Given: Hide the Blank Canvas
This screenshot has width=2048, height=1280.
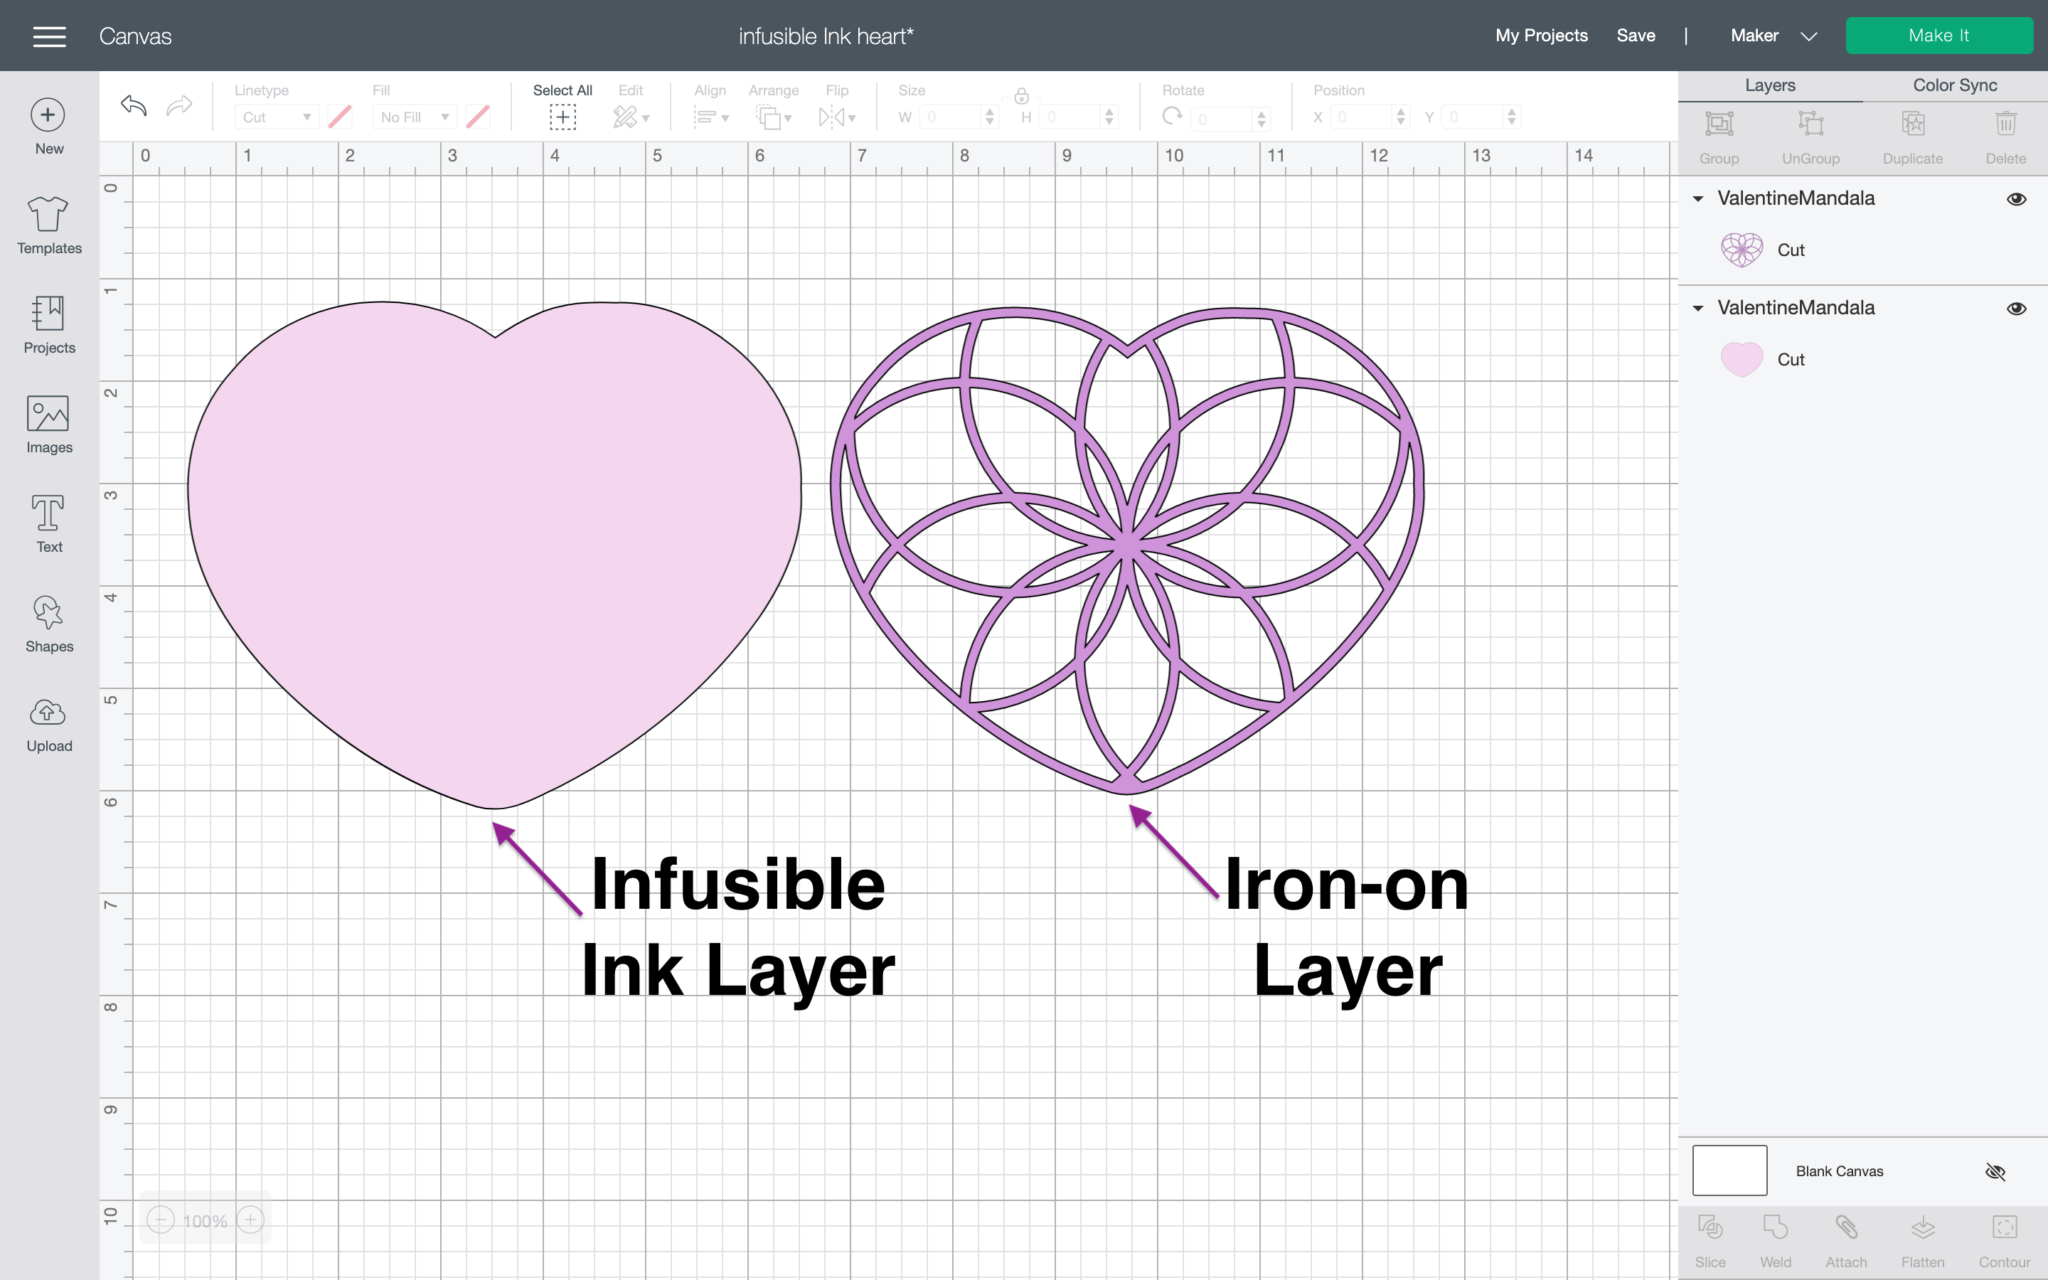Looking at the screenshot, I should [1996, 1171].
